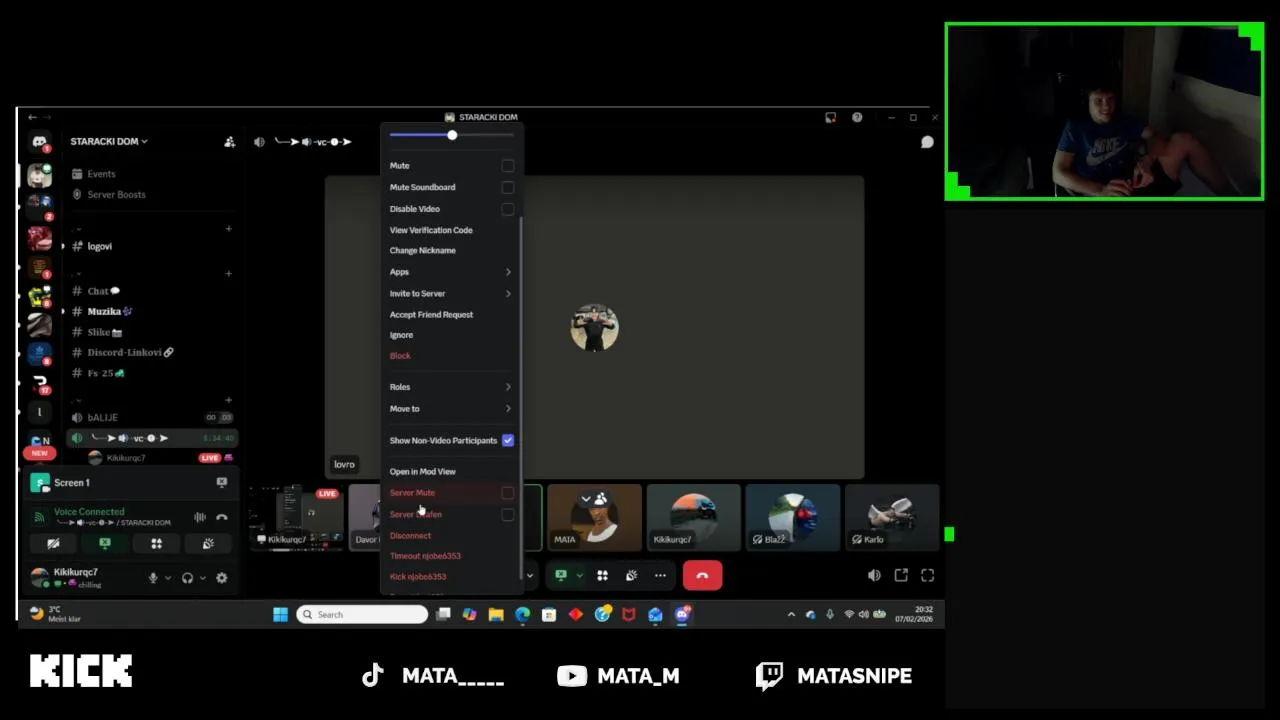Open Microsoft Edge from the taskbar
Screen dimensions: 1280x720
[x=522, y=614]
